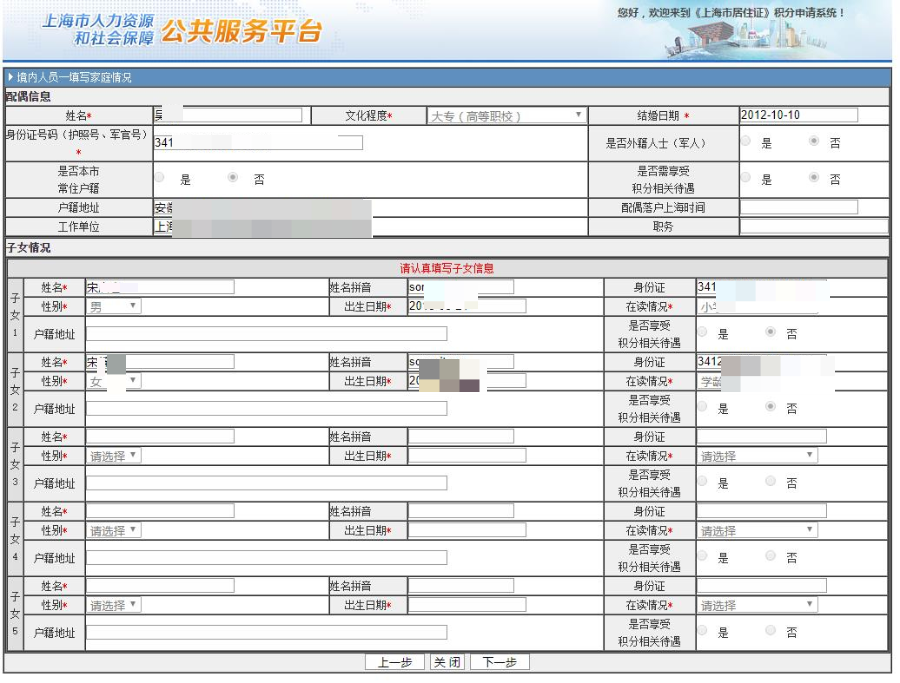This screenshot has height=683, width=900.
Task: Select 是 for 子女5 积分相关待遇
Action: tap(703, 630)
